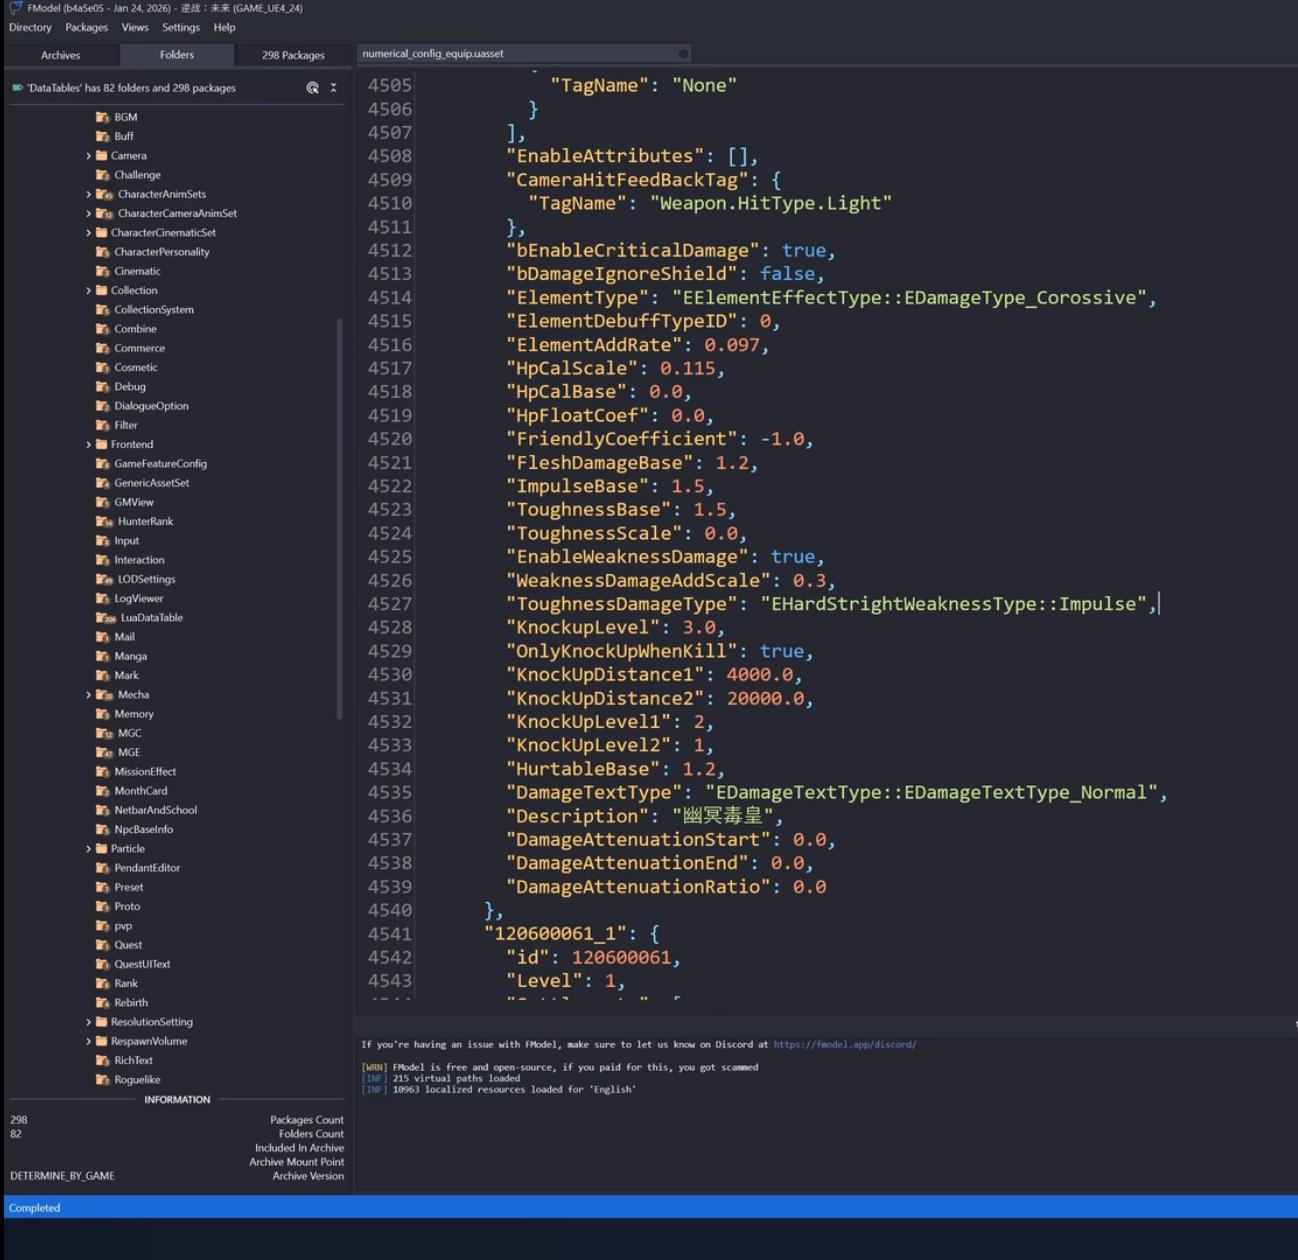1298x1260 pixels.
Task: Select the BGM folder icon
Action: click(x=102, y=117)
